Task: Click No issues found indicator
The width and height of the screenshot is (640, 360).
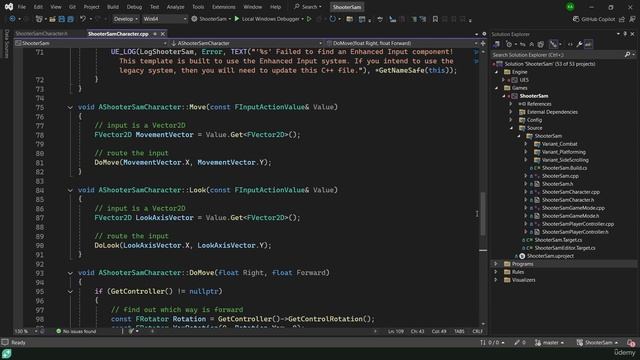Action: [x=76, y=331]
